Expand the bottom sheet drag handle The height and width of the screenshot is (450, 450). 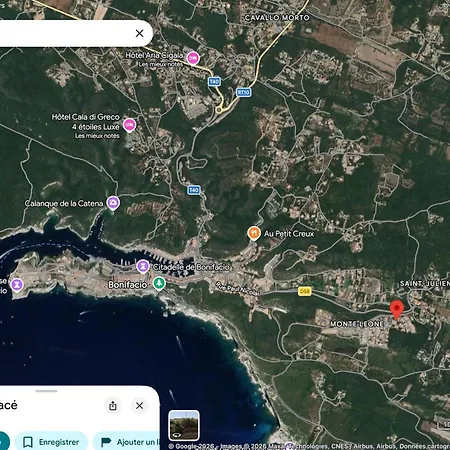46,391
